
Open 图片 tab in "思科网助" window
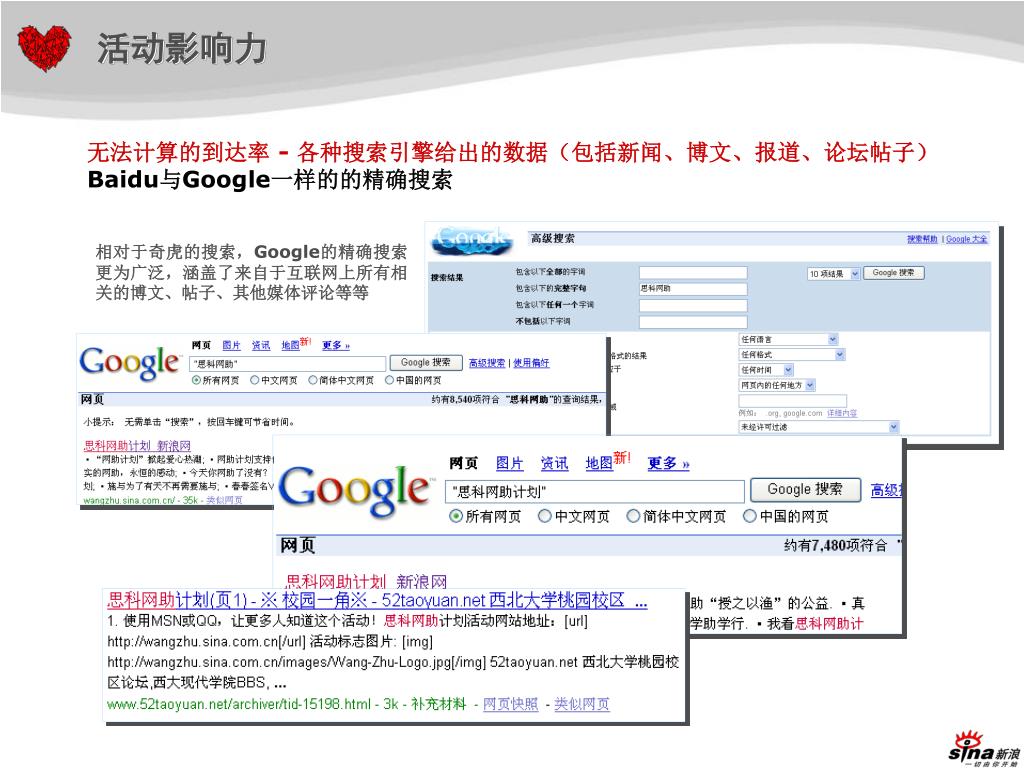click(231, 345)
